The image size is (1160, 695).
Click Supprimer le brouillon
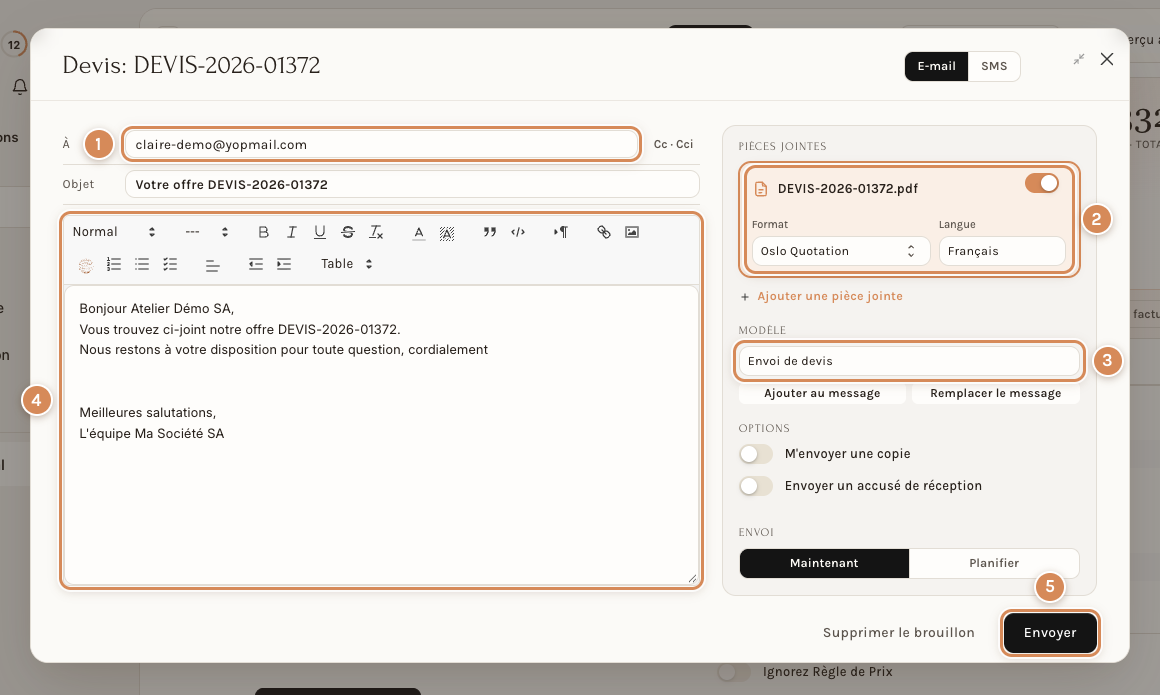point(898,633)
